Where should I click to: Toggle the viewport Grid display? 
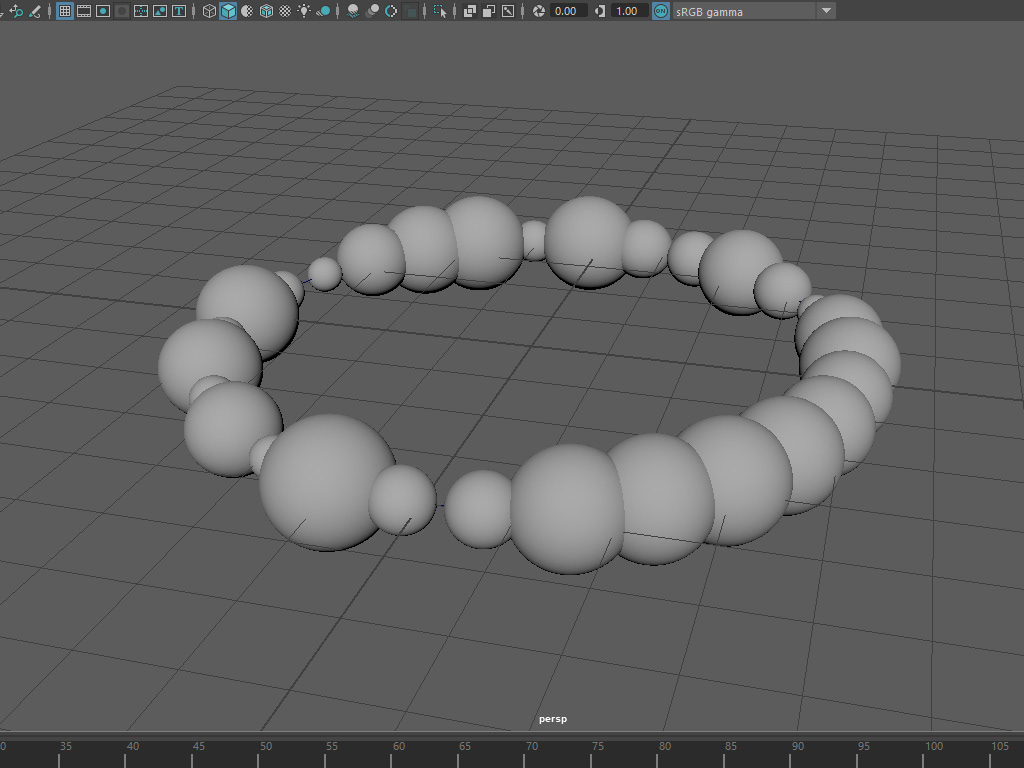coord(65,11)
